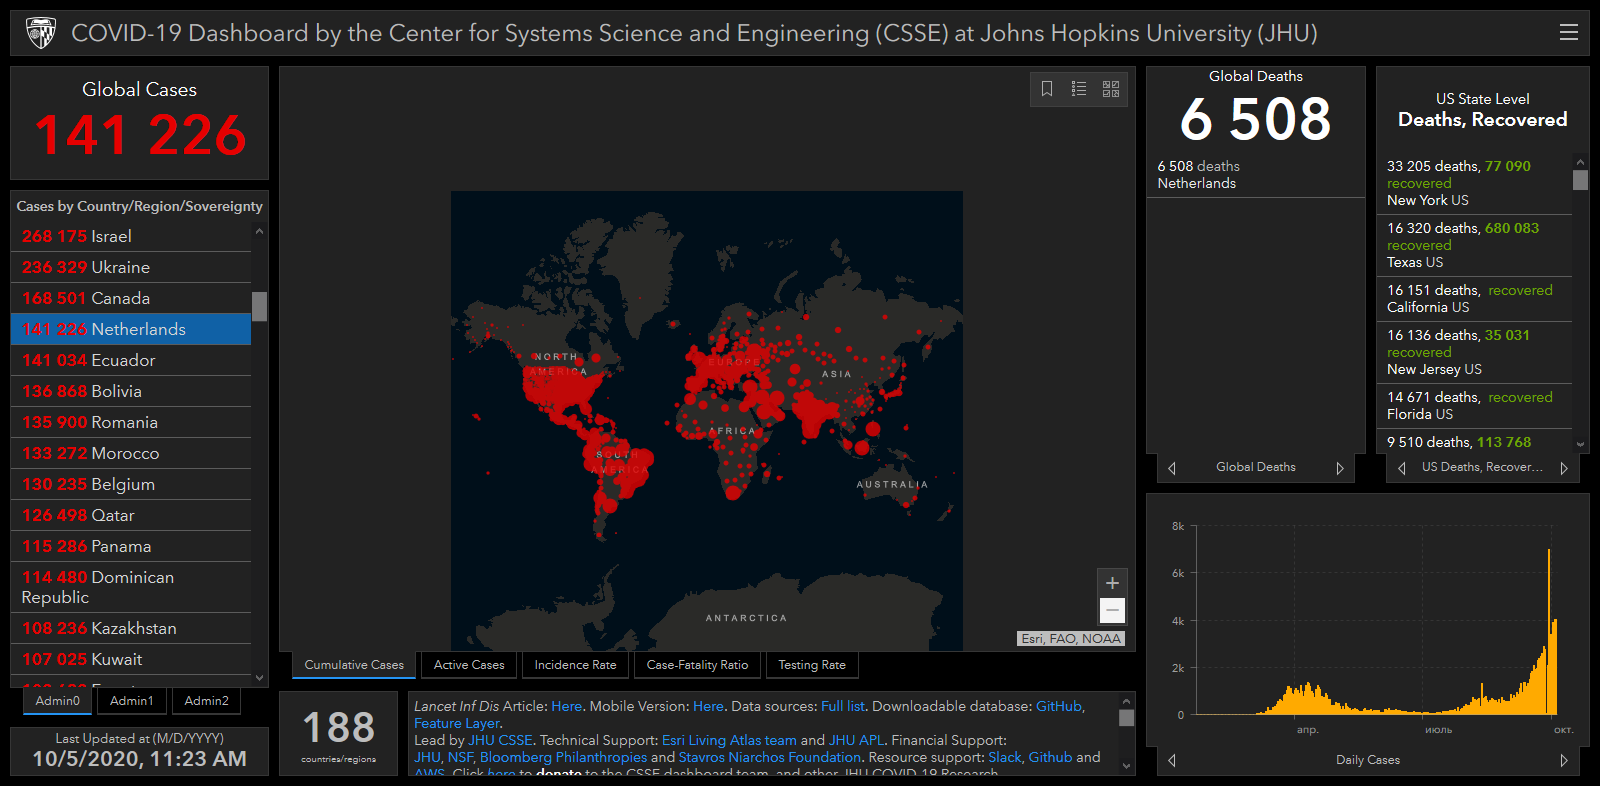
Task: Switch to Active Cases tab
Action: click(x=469, y=665)
